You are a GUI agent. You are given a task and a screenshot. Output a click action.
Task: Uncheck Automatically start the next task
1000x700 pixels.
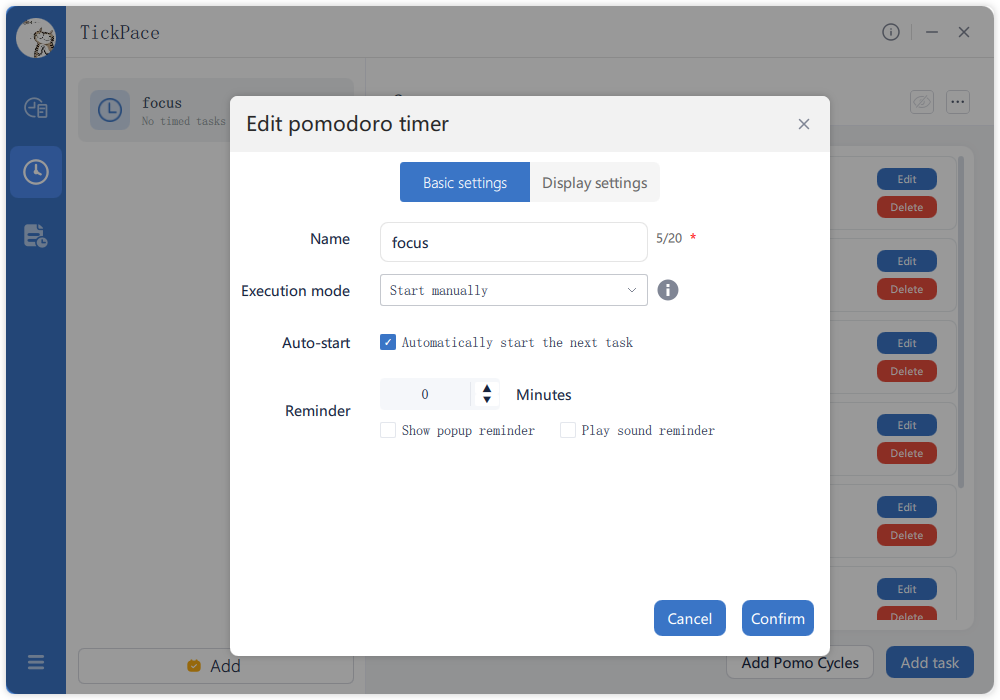(388, 342)
